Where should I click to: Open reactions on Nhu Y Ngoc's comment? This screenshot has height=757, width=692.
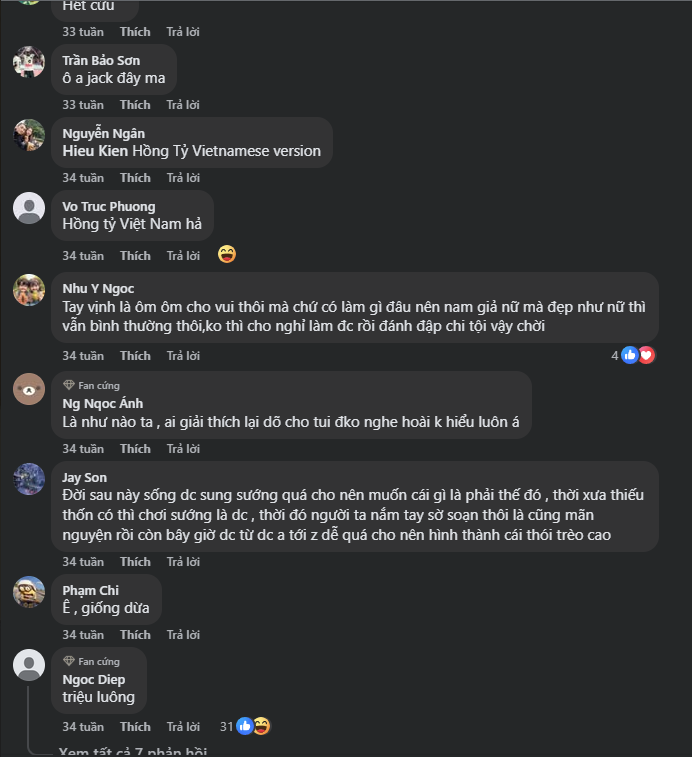(x=637, y=355)
